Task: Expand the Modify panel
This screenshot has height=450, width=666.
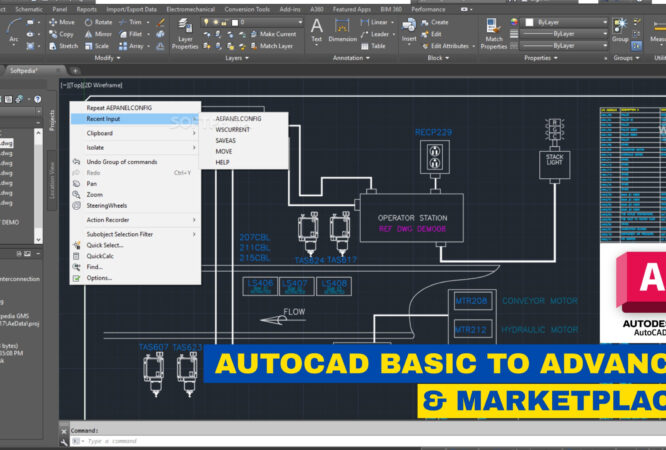Action: click(x=108, y=58)
